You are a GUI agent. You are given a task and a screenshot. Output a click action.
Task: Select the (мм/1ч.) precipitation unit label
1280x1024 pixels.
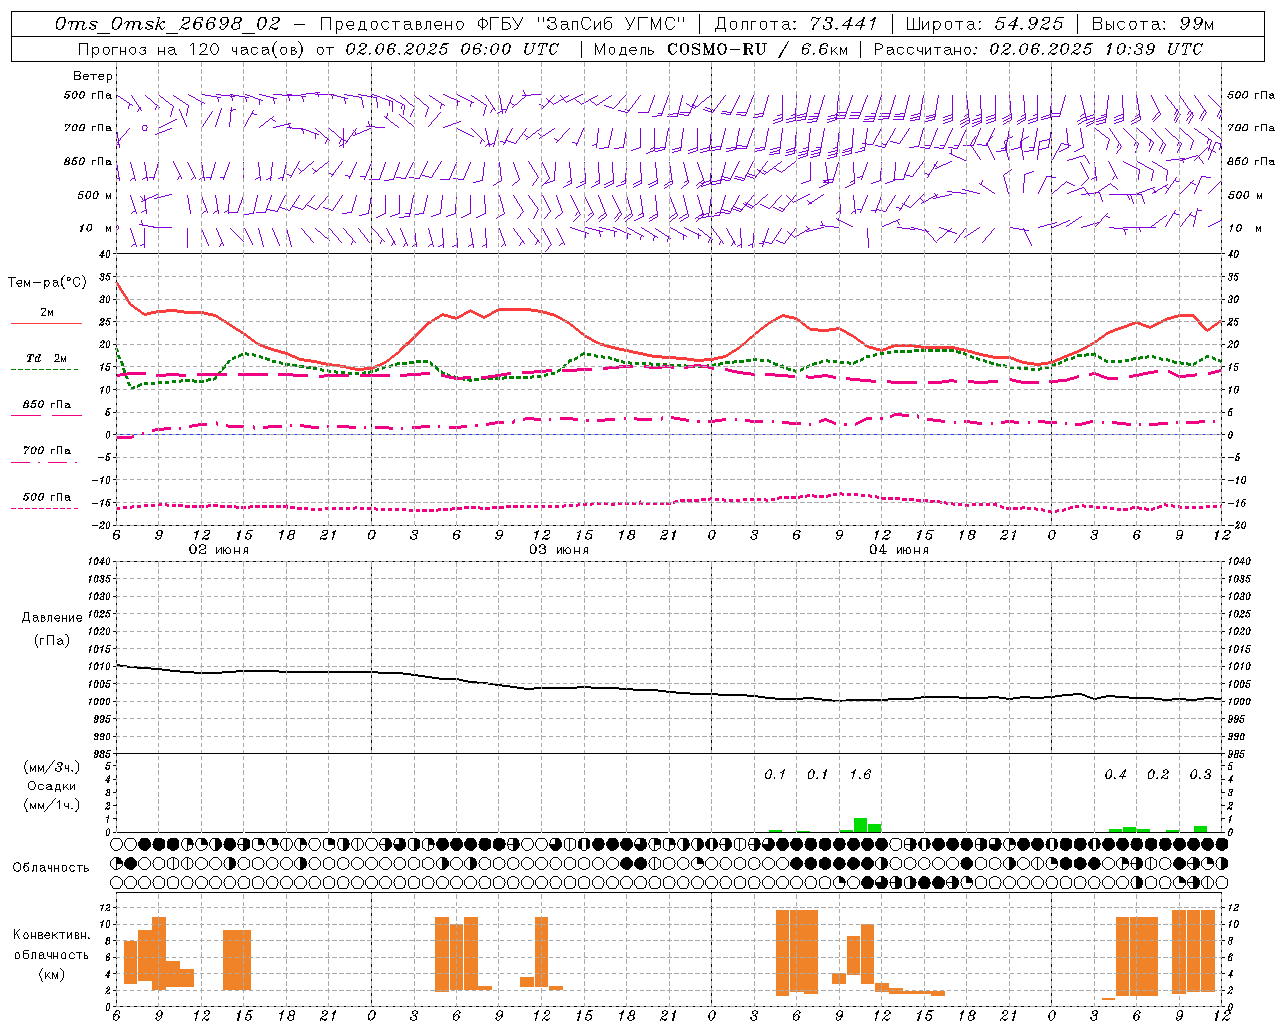[x=52, y=805]
